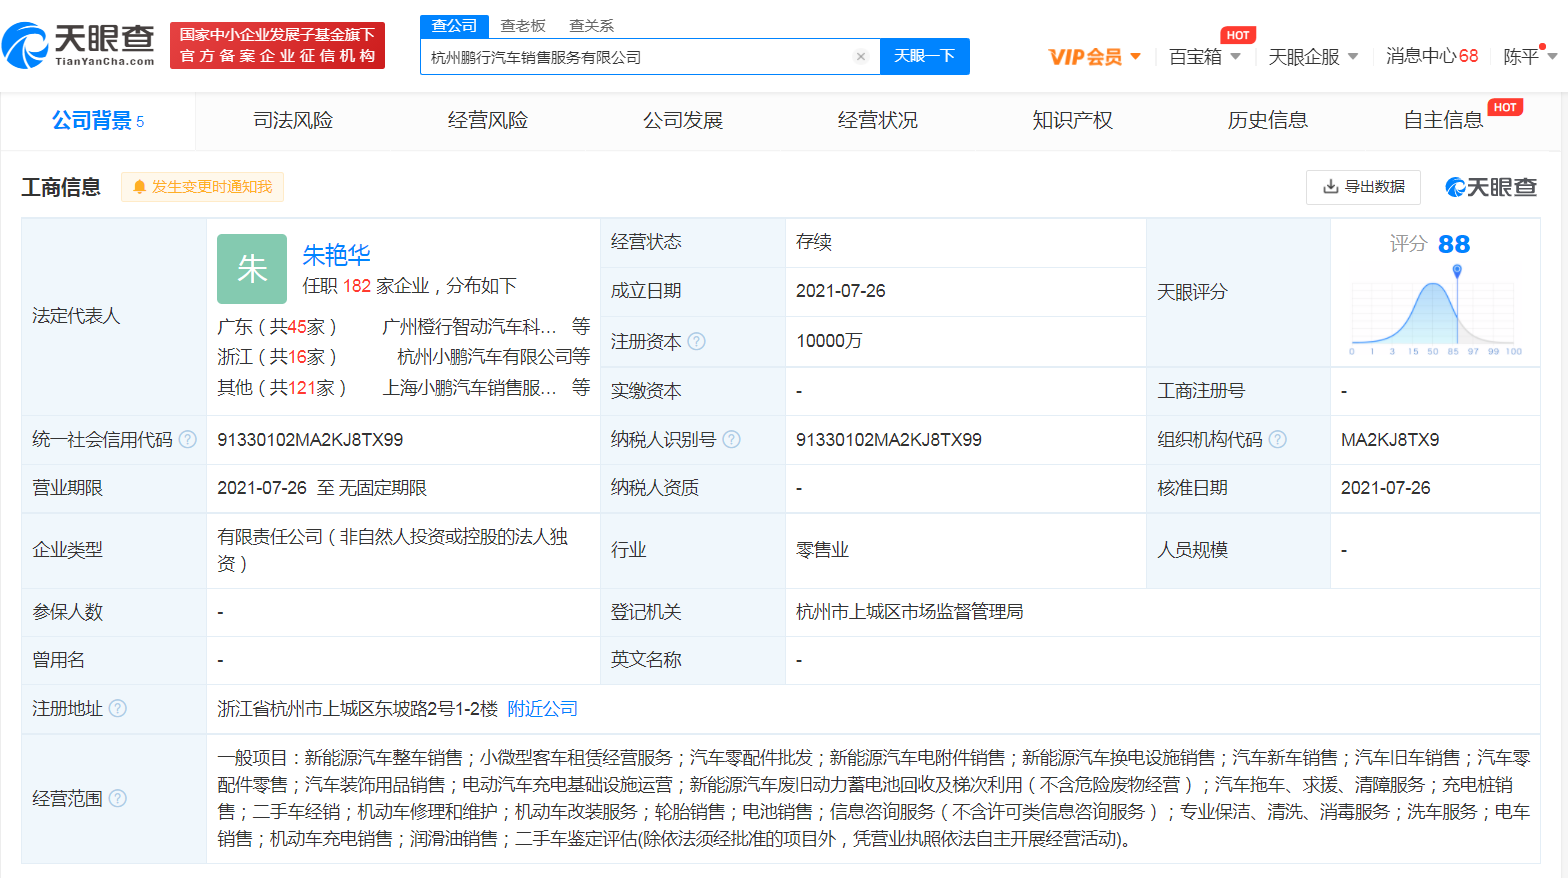The image size is (1568, 878).
Task: Open the 知识产权 tab
Action: (x=1072, y=120)
